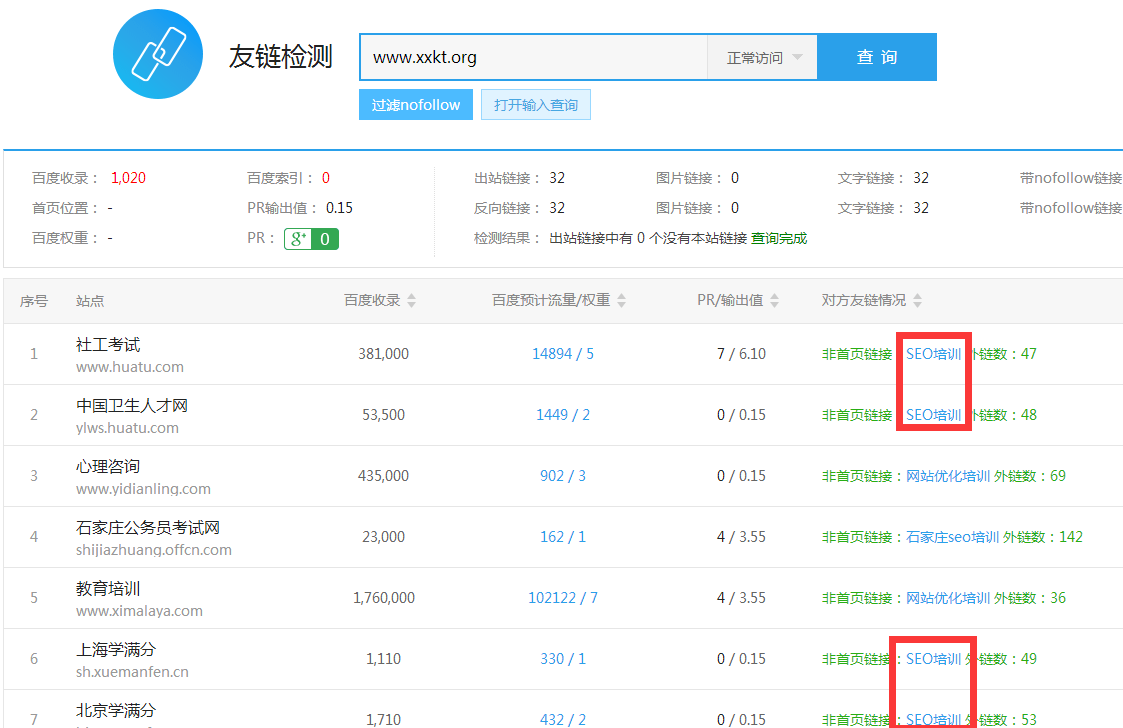Click the red 百度收录 value 1,020

tap(128, 178)
